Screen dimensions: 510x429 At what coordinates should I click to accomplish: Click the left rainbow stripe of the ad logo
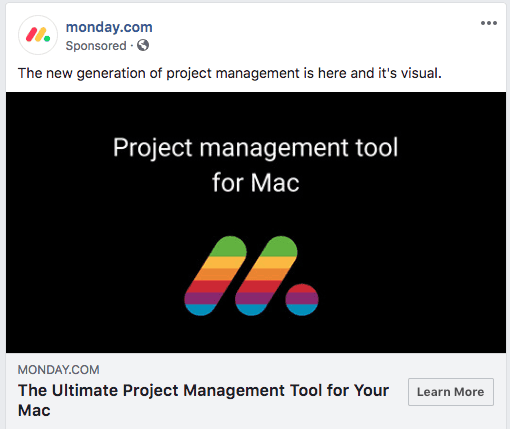(215, 276)
